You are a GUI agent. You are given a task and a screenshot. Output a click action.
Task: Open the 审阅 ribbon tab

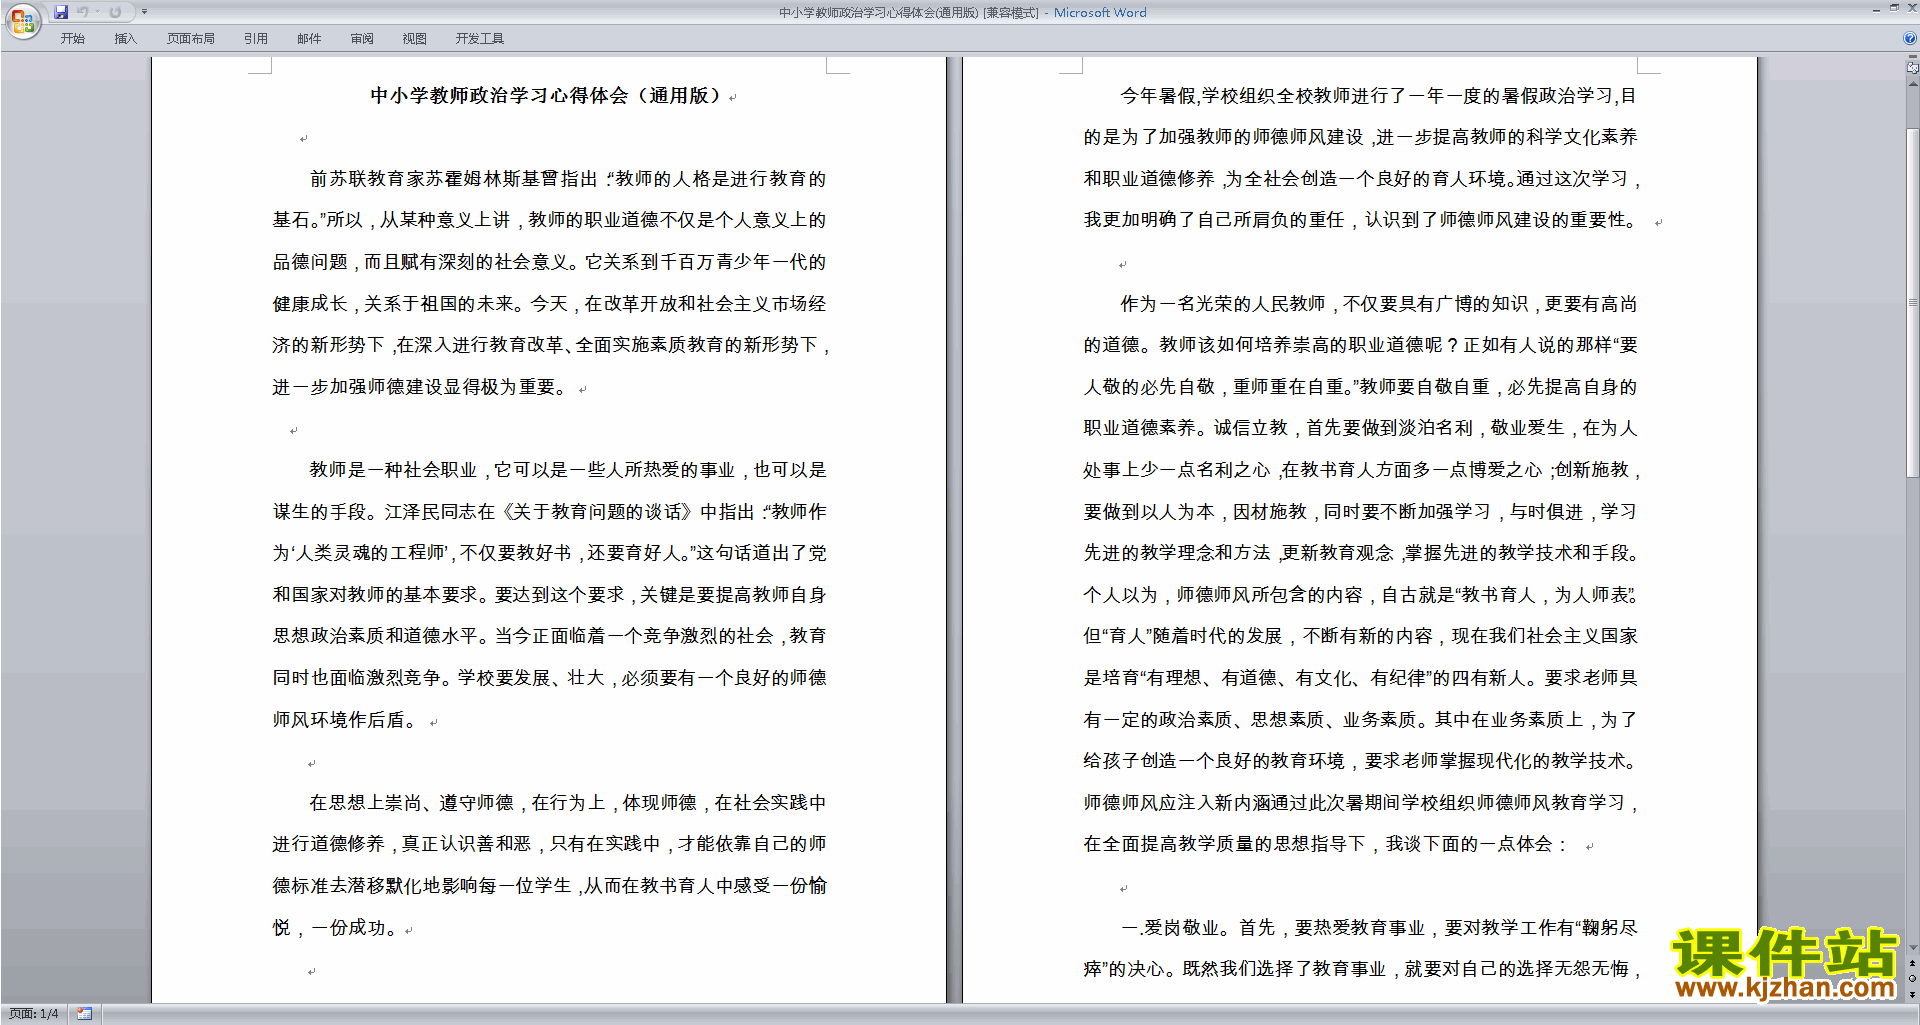point(362,39)
